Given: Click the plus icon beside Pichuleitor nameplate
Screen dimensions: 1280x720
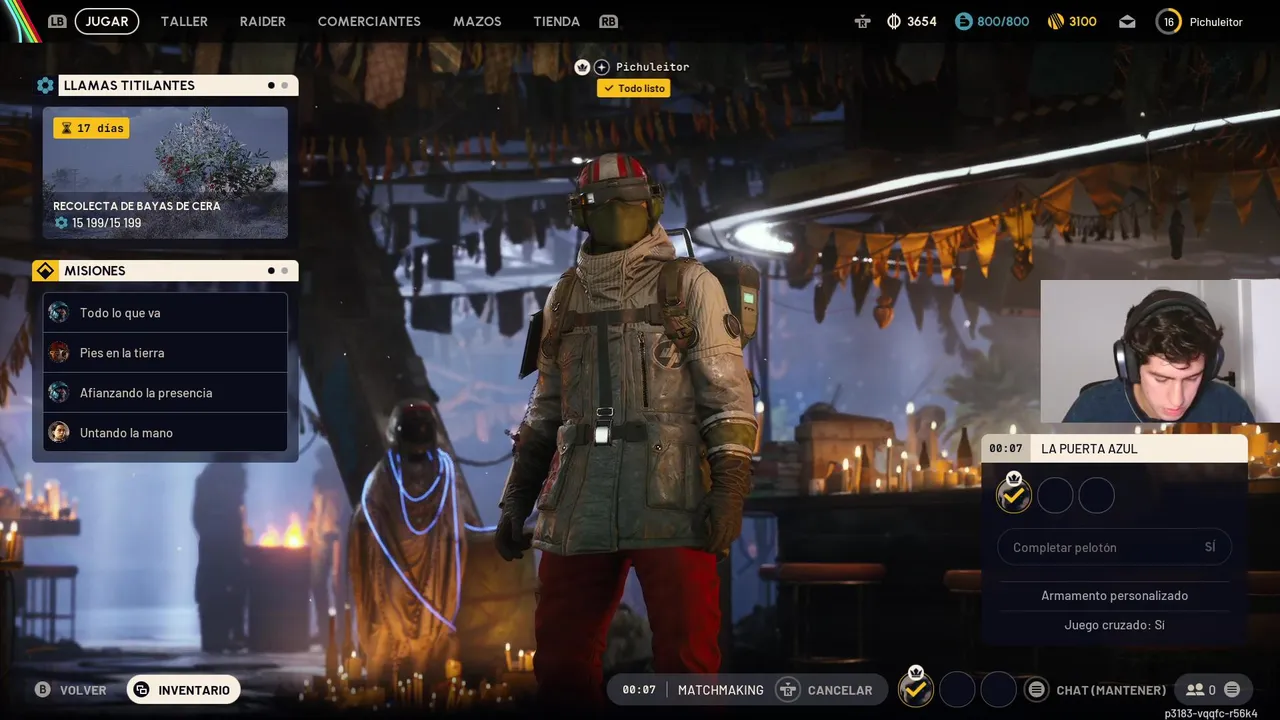Looking at the screenshot, I should (601, 67).
